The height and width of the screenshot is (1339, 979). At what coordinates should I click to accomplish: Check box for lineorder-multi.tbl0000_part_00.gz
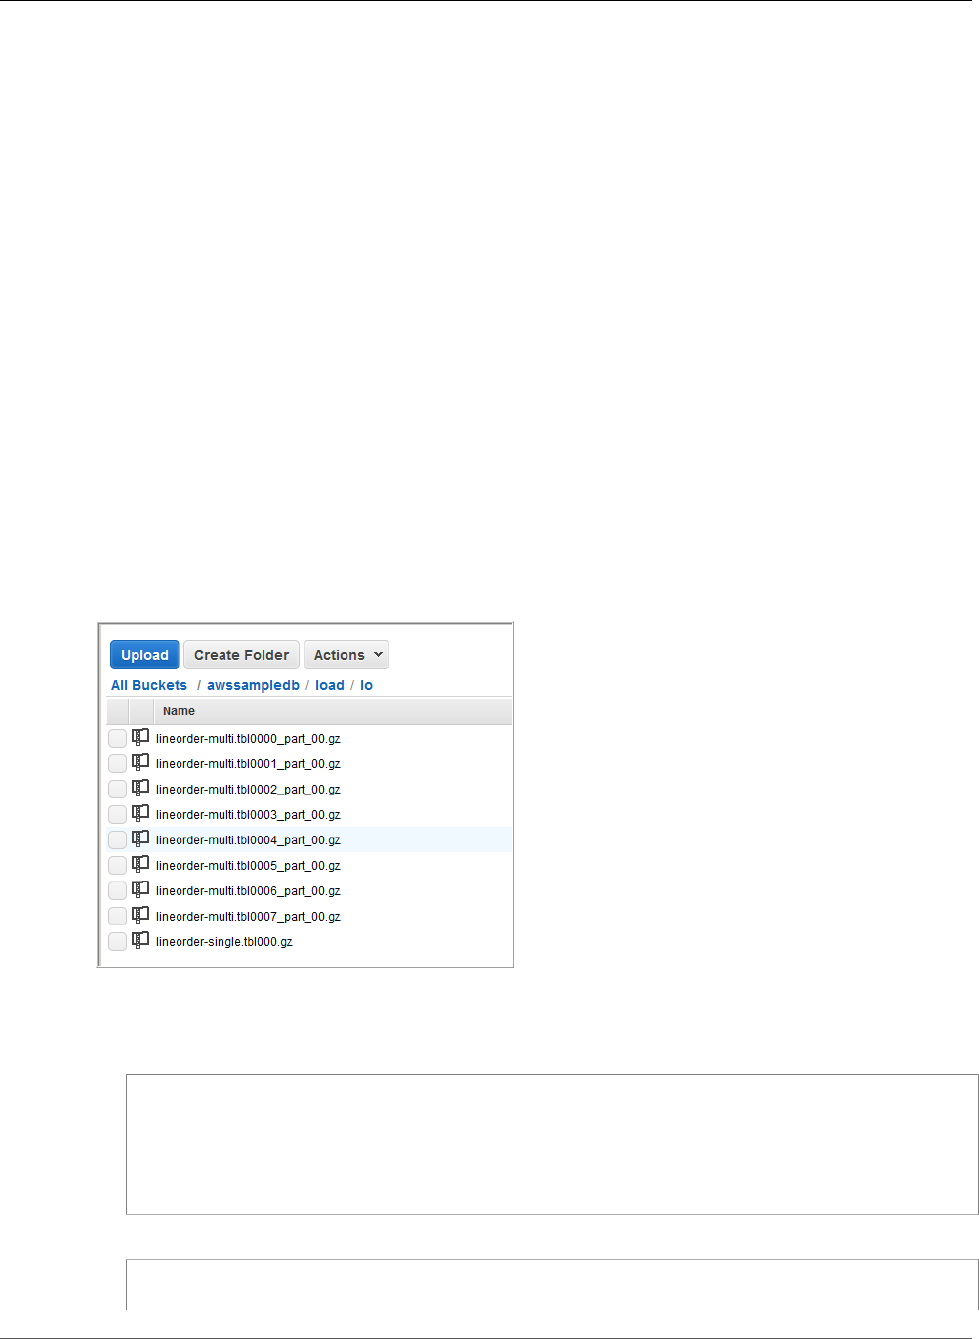click(x=118, y=738)
